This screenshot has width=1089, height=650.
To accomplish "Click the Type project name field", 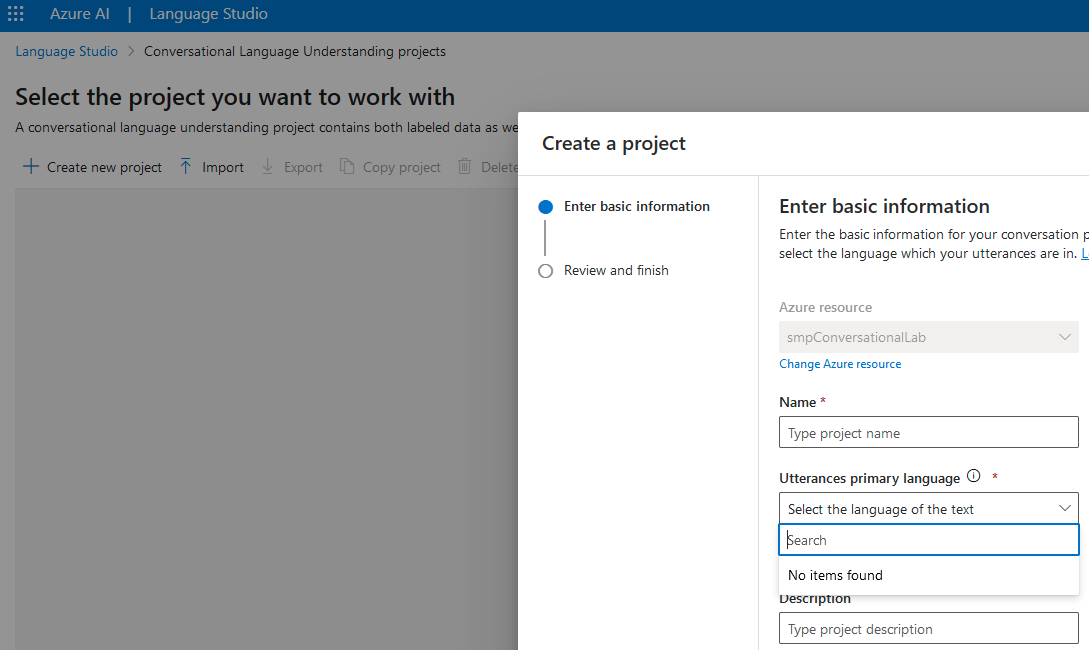I will [x=929, y=433].
